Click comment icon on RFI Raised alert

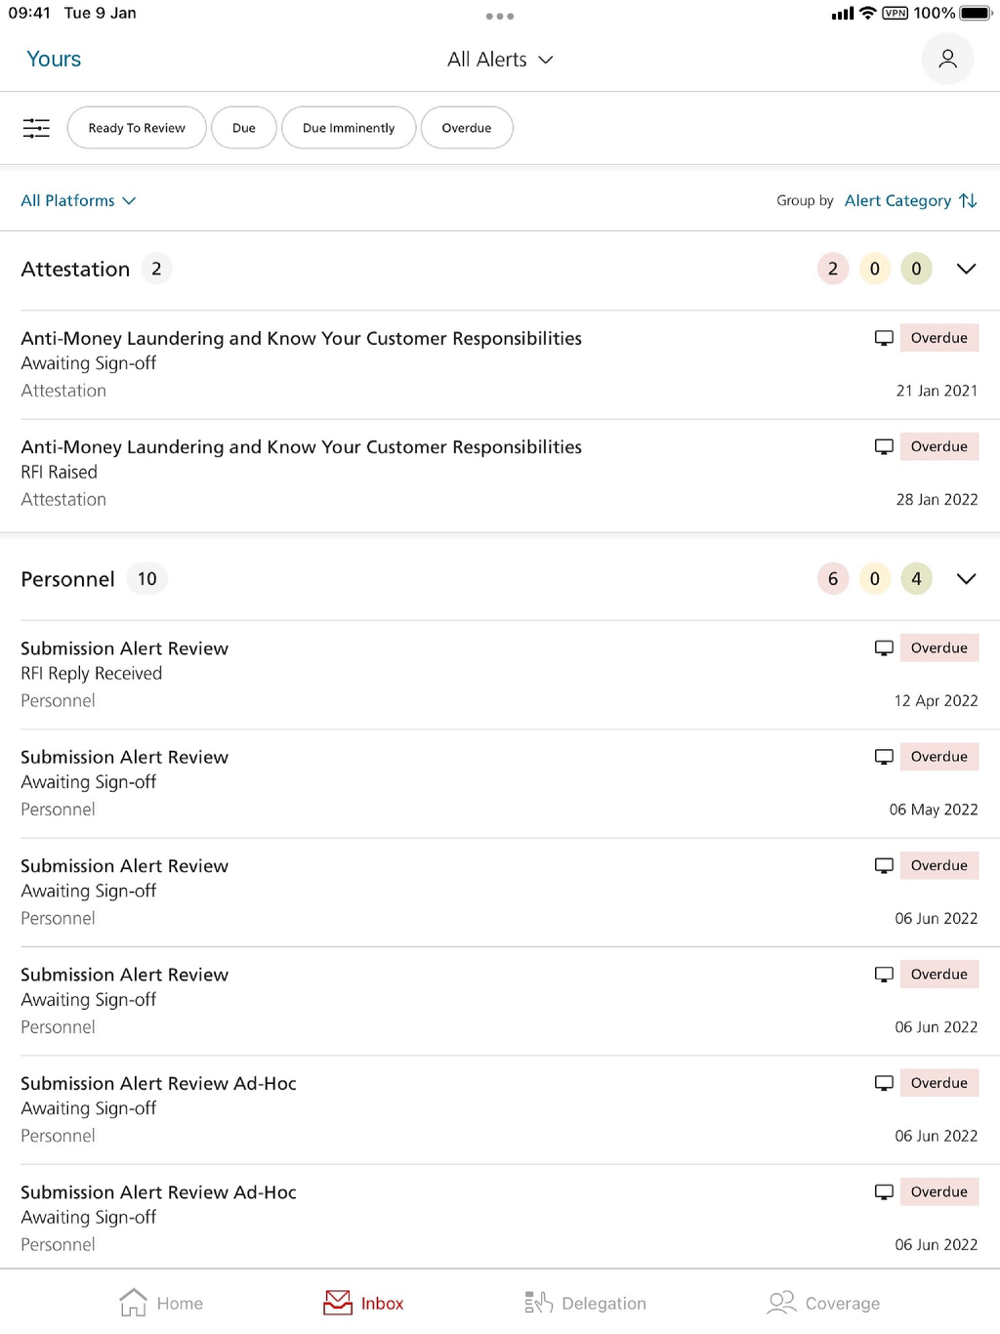click(884, 447)
